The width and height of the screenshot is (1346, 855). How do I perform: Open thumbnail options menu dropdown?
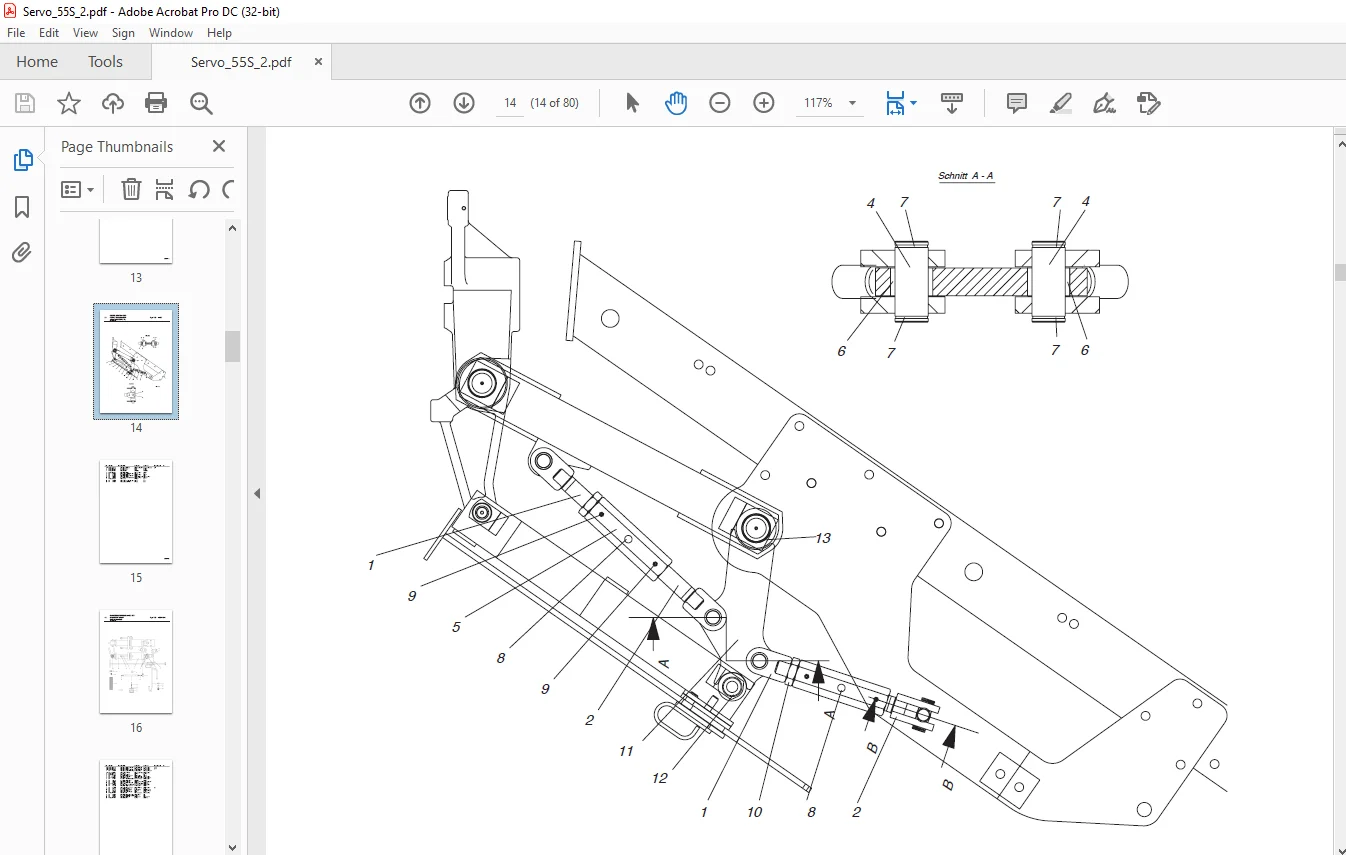[78, 189]
